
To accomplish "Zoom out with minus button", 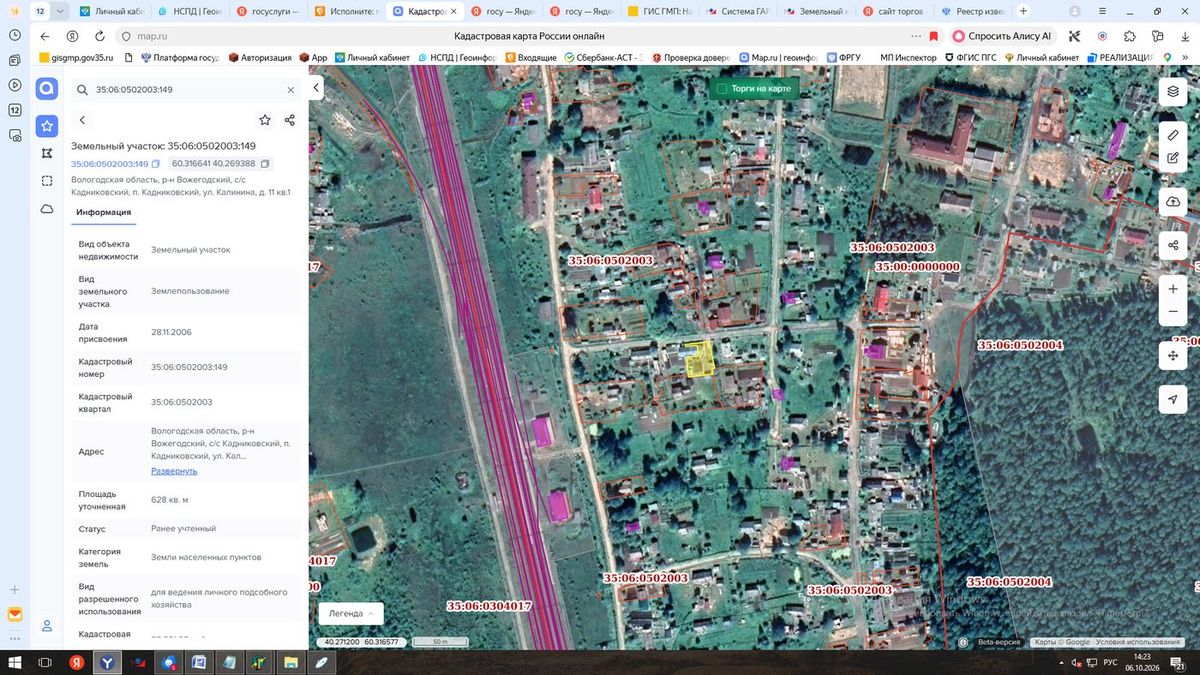I will [x=1173, y=312].
